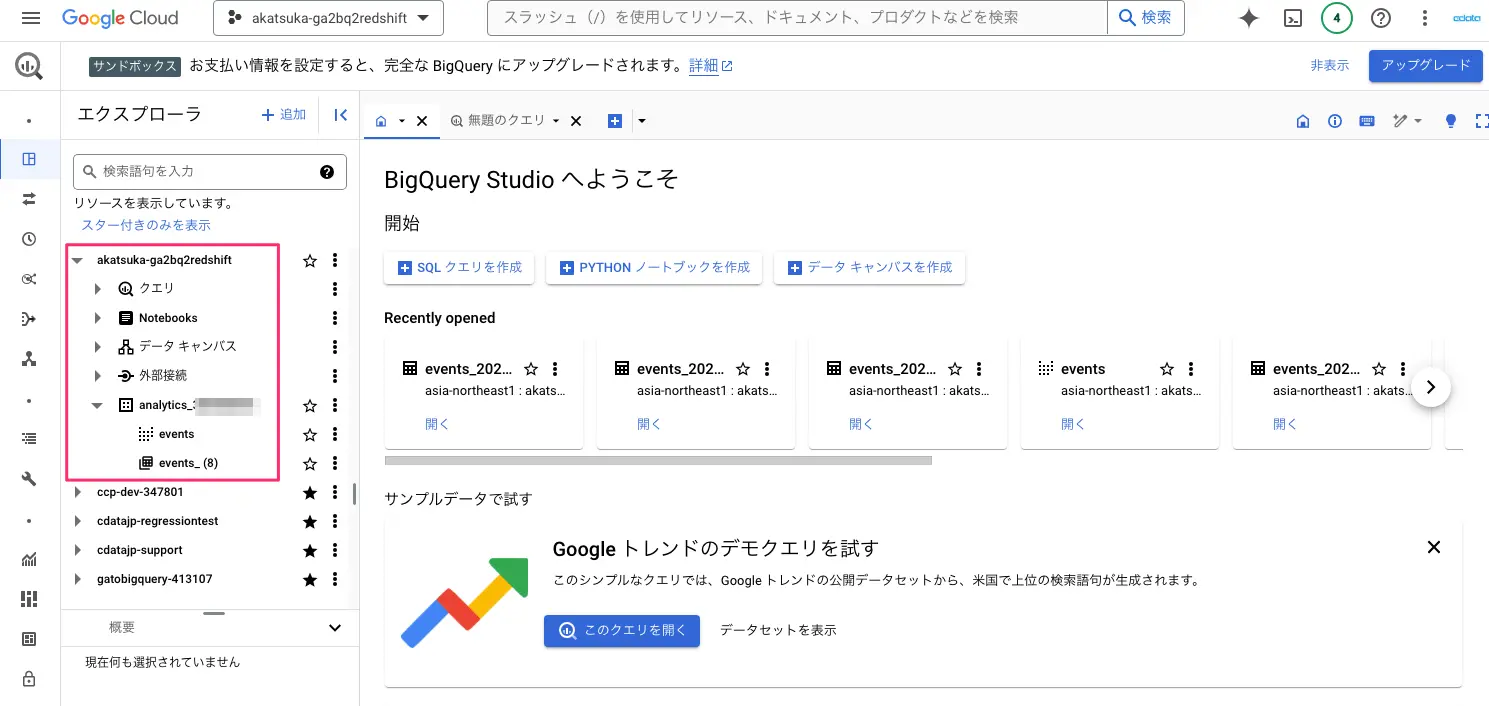This screenshot has height=706, width=1489.
Task: Open notifications badge showing 4
Action: [1337, 18]
